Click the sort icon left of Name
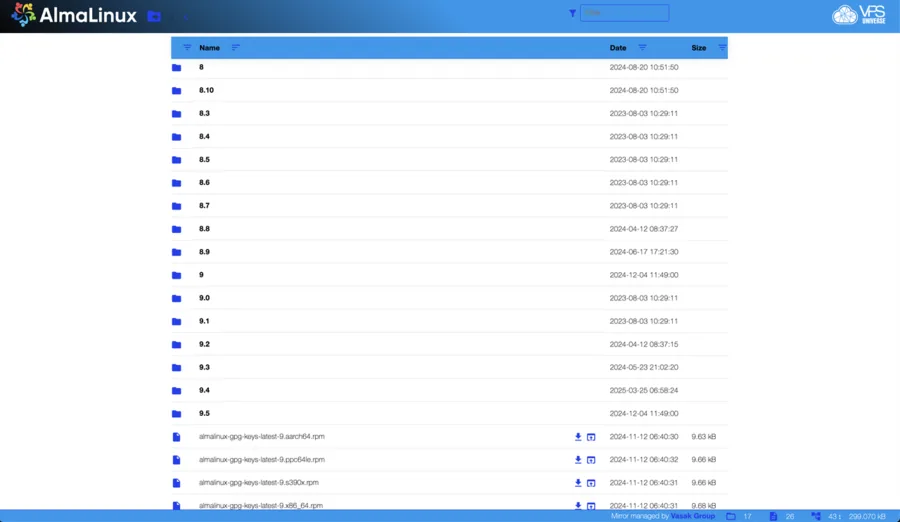Viewport: 900px width, 522px height. click(x=187, y=48)
